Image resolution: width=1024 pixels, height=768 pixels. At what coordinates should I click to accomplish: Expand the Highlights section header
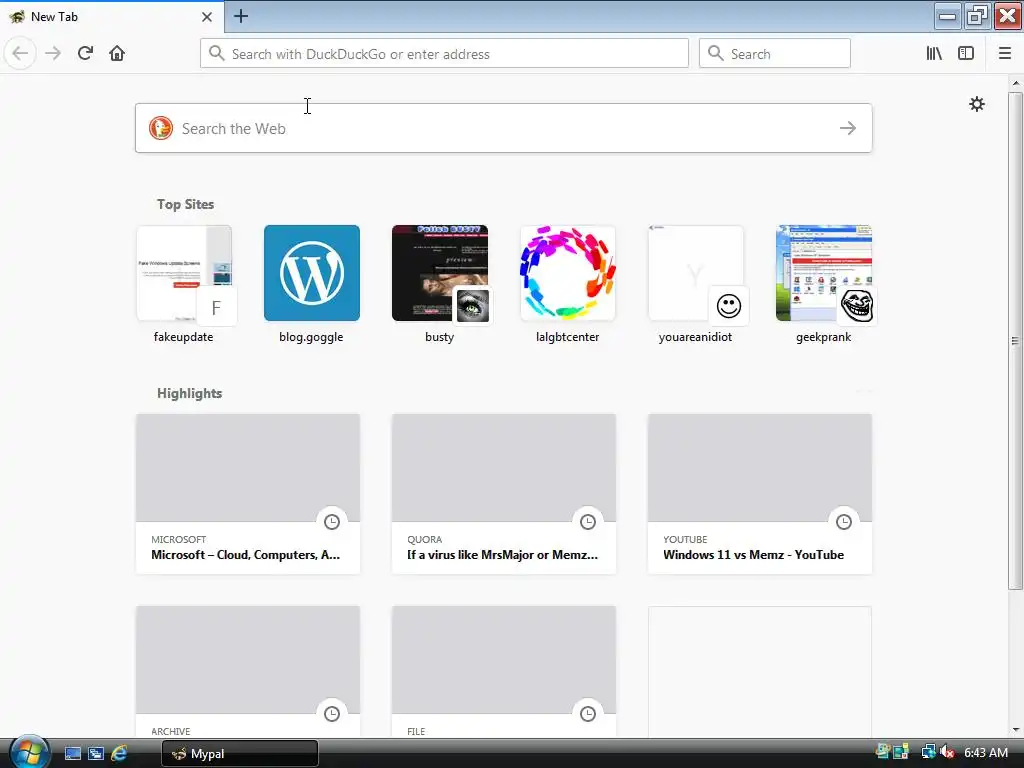tap(189, 393)
